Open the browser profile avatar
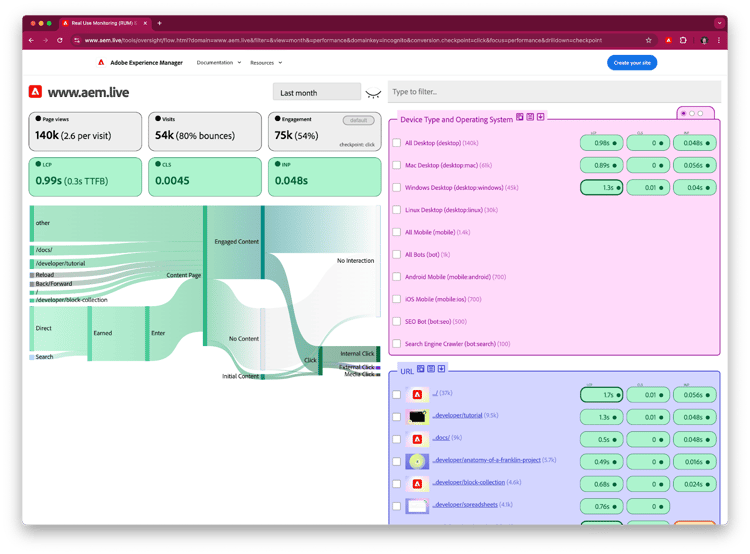 pyautogui.click(x=704, y=40)
